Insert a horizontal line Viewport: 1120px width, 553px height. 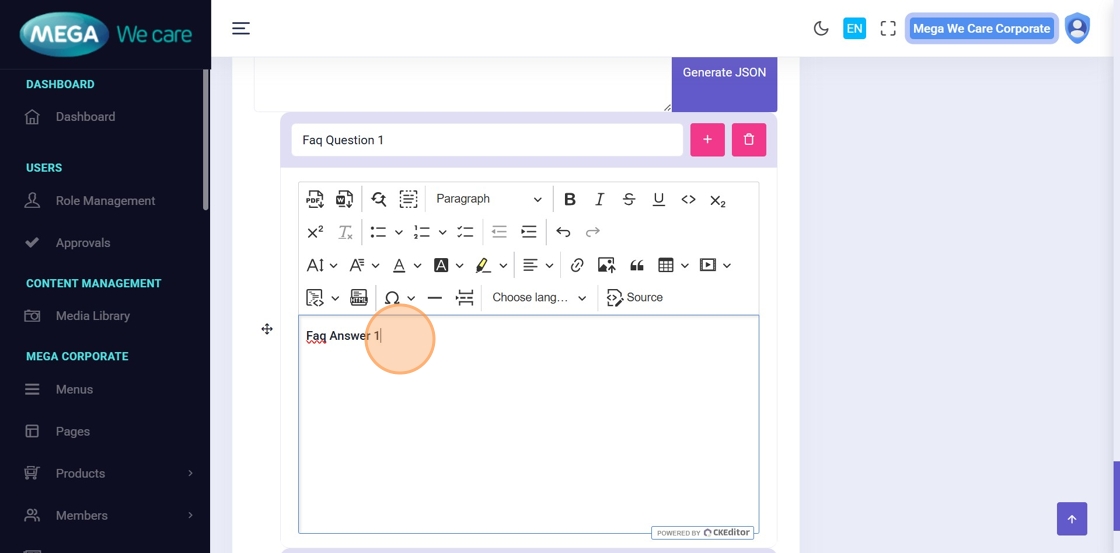434,298
